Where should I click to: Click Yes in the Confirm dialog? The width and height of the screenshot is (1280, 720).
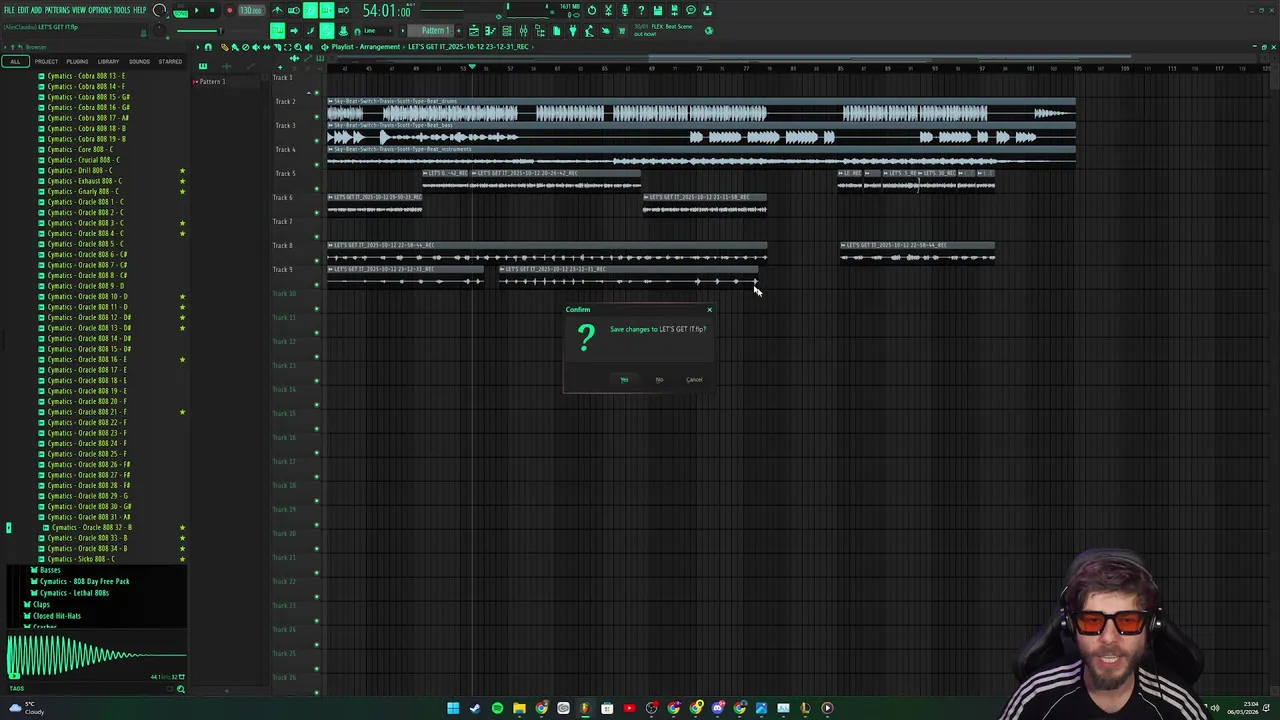click(x=624, y=379)
